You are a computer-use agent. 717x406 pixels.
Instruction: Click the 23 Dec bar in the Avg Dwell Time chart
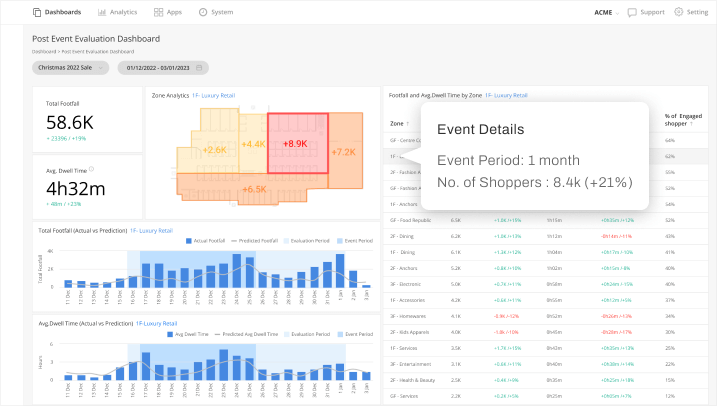click(x=224, y=365)
